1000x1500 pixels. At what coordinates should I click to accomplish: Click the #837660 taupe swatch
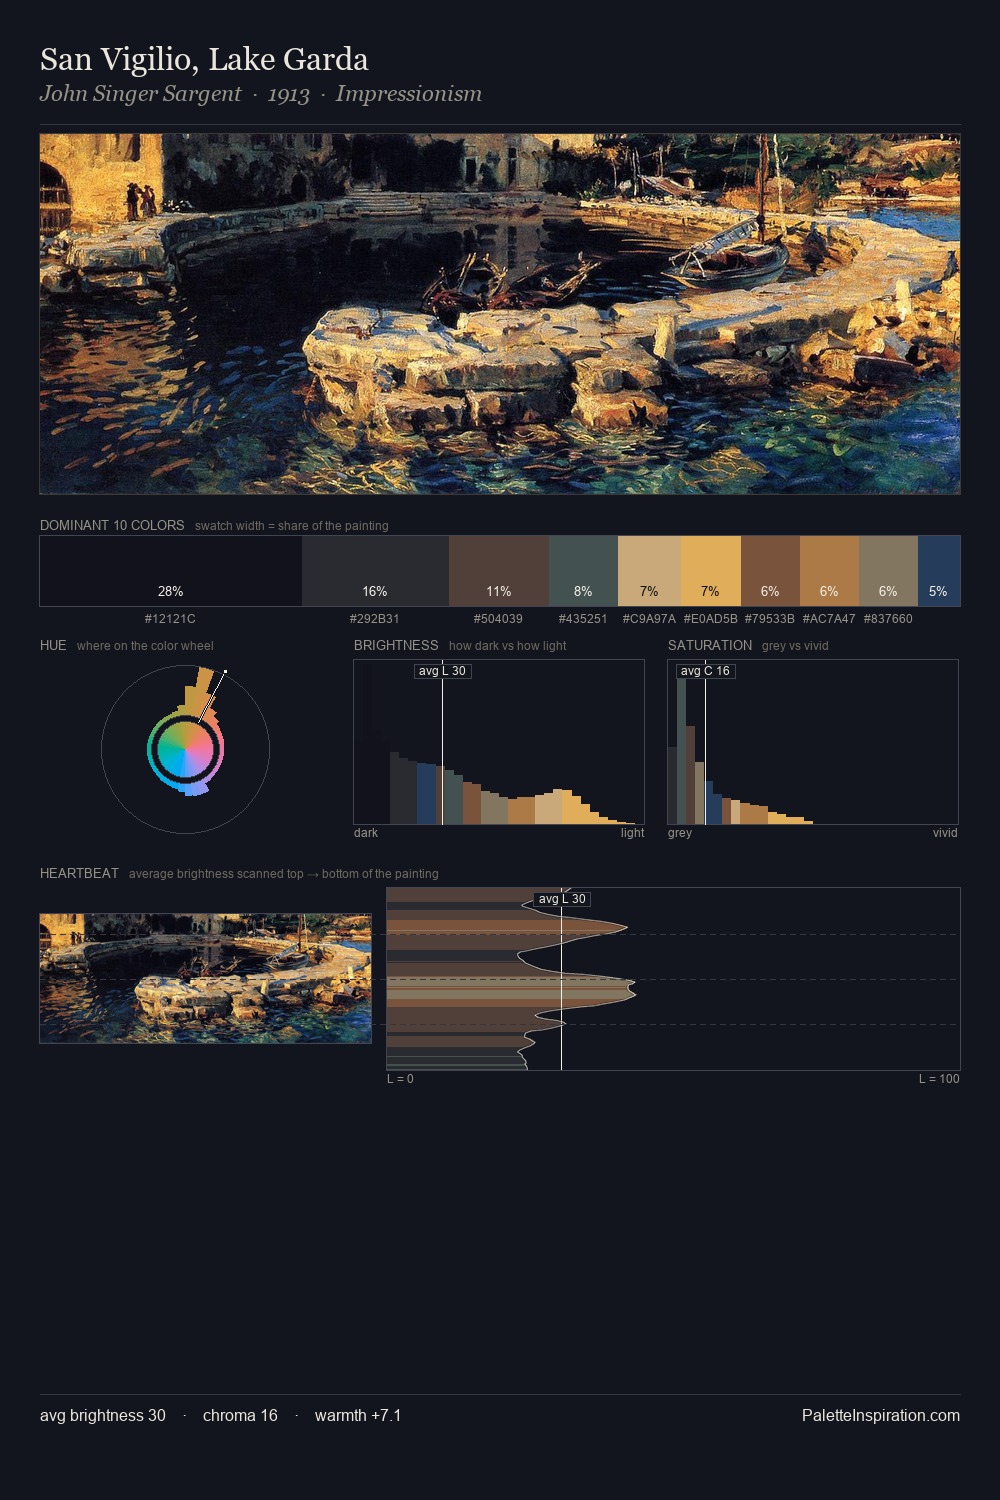point(888,571)
